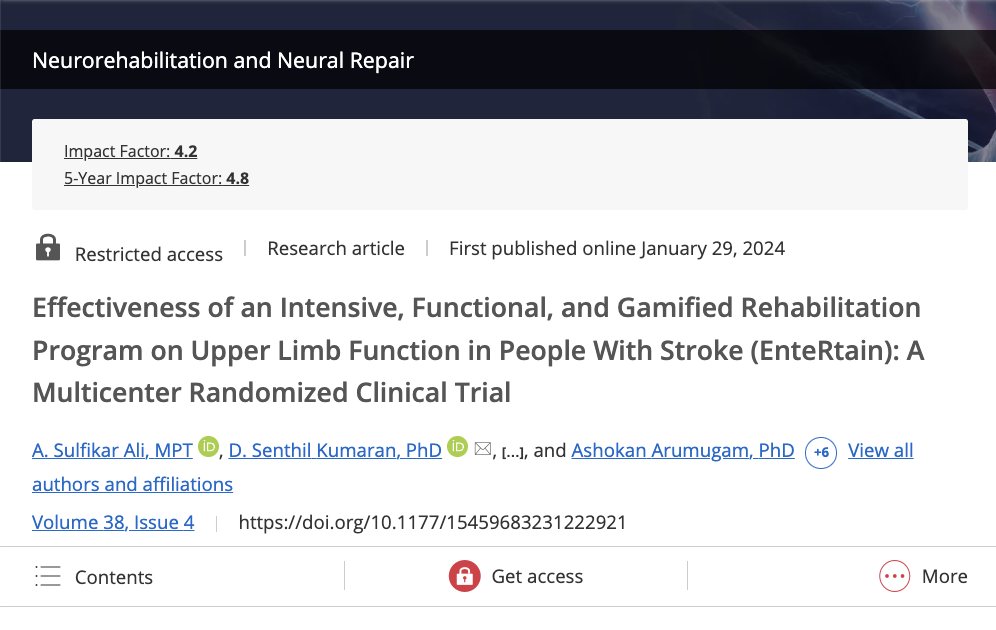
Task: Click the article title heading
Action: click(x=478, y=350)
